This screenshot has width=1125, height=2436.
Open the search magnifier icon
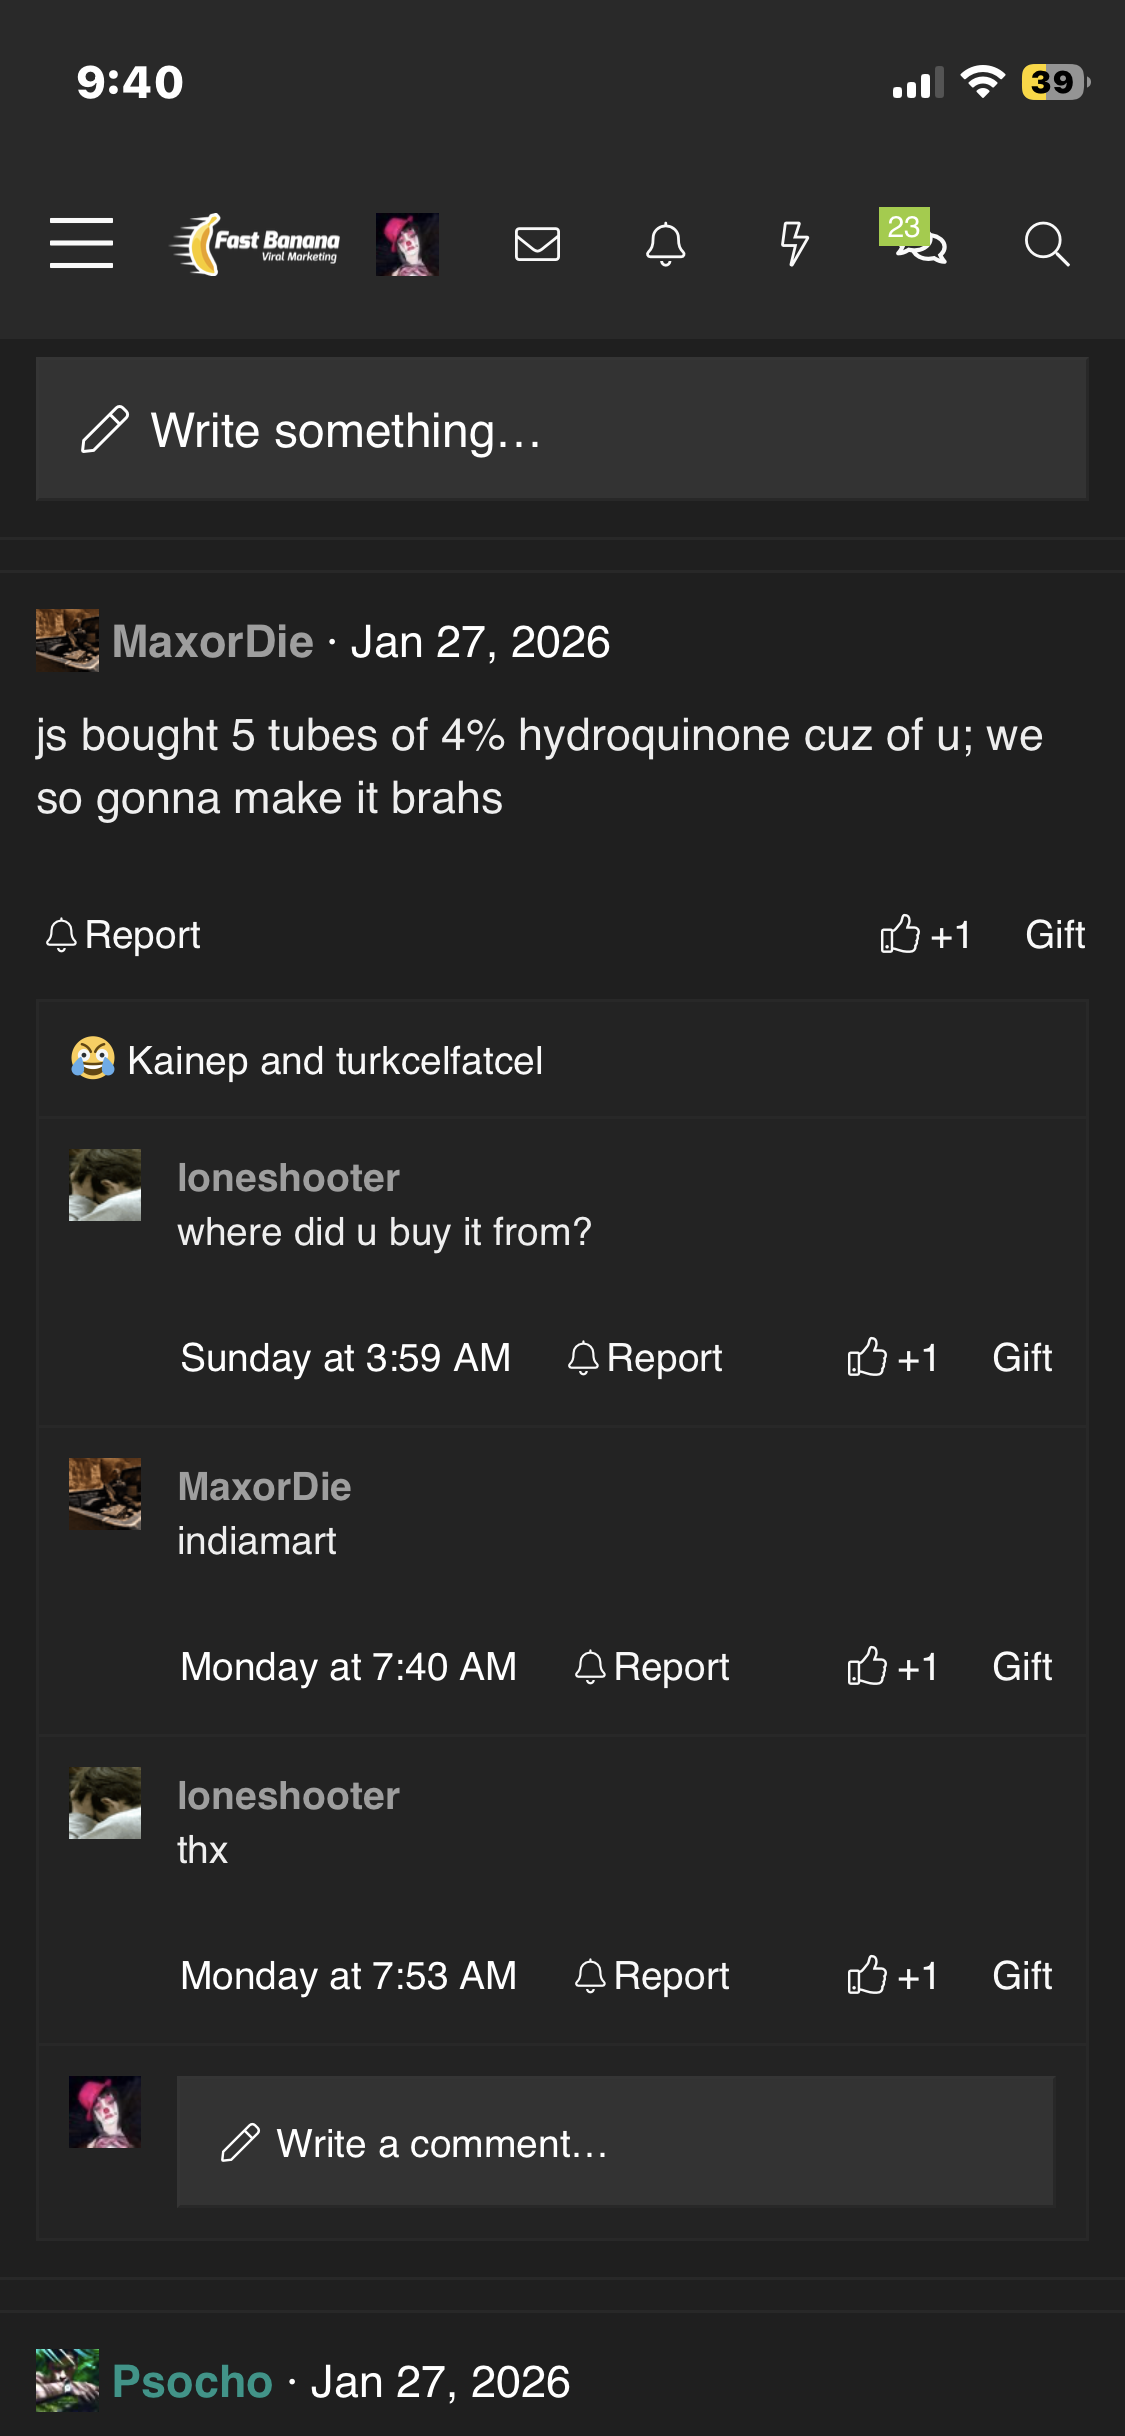pyautogui.click(x=1046, y=244)
